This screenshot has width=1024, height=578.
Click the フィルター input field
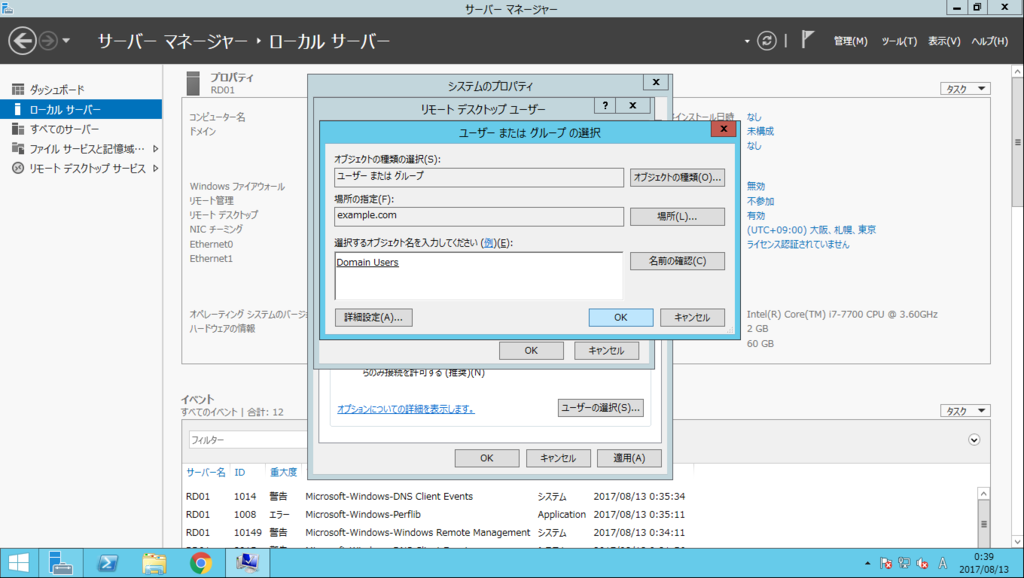[x=248, y=440]
